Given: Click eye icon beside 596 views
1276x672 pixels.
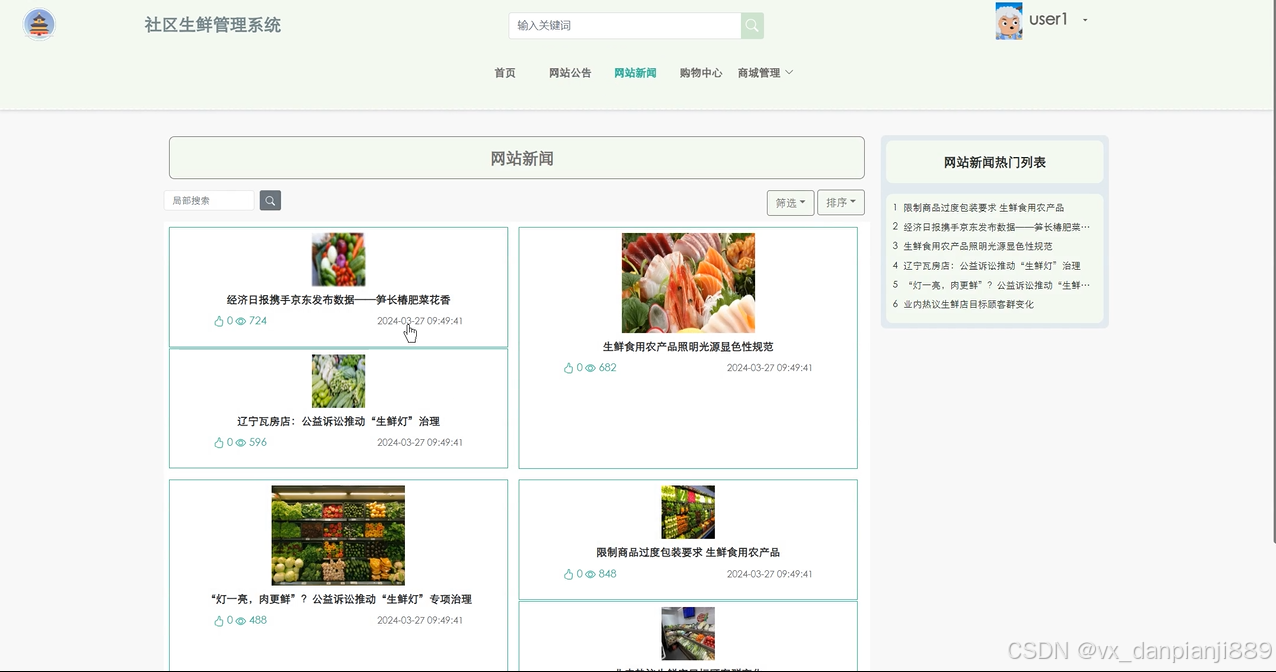Looking at the screenshot, I should pyautogui.click(x=240, y=442).
